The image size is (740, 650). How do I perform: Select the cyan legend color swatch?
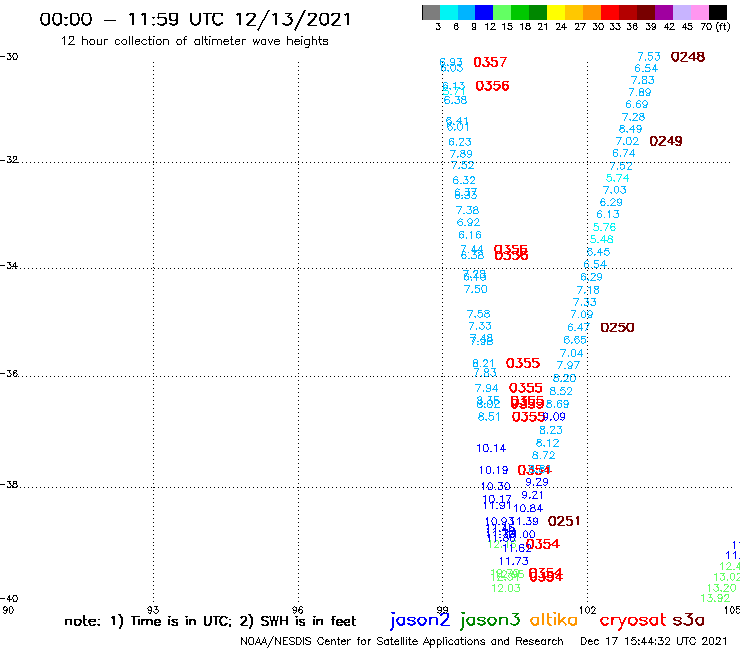pos(449,12)
